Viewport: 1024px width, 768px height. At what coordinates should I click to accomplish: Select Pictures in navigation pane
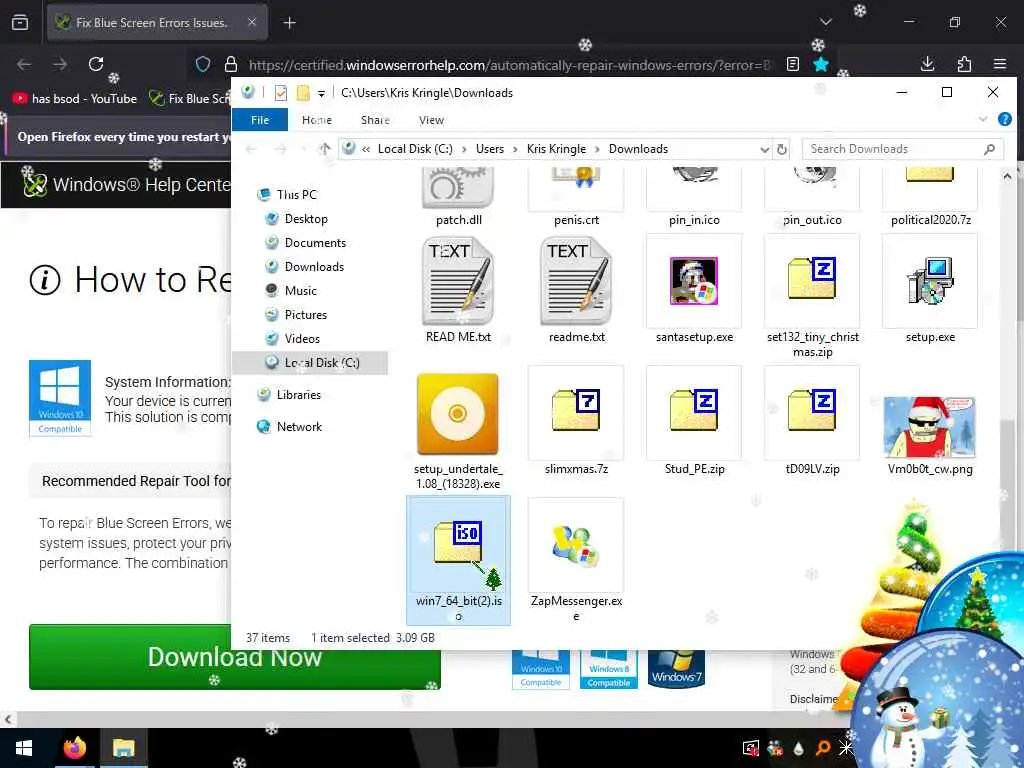tap(296, 315)
